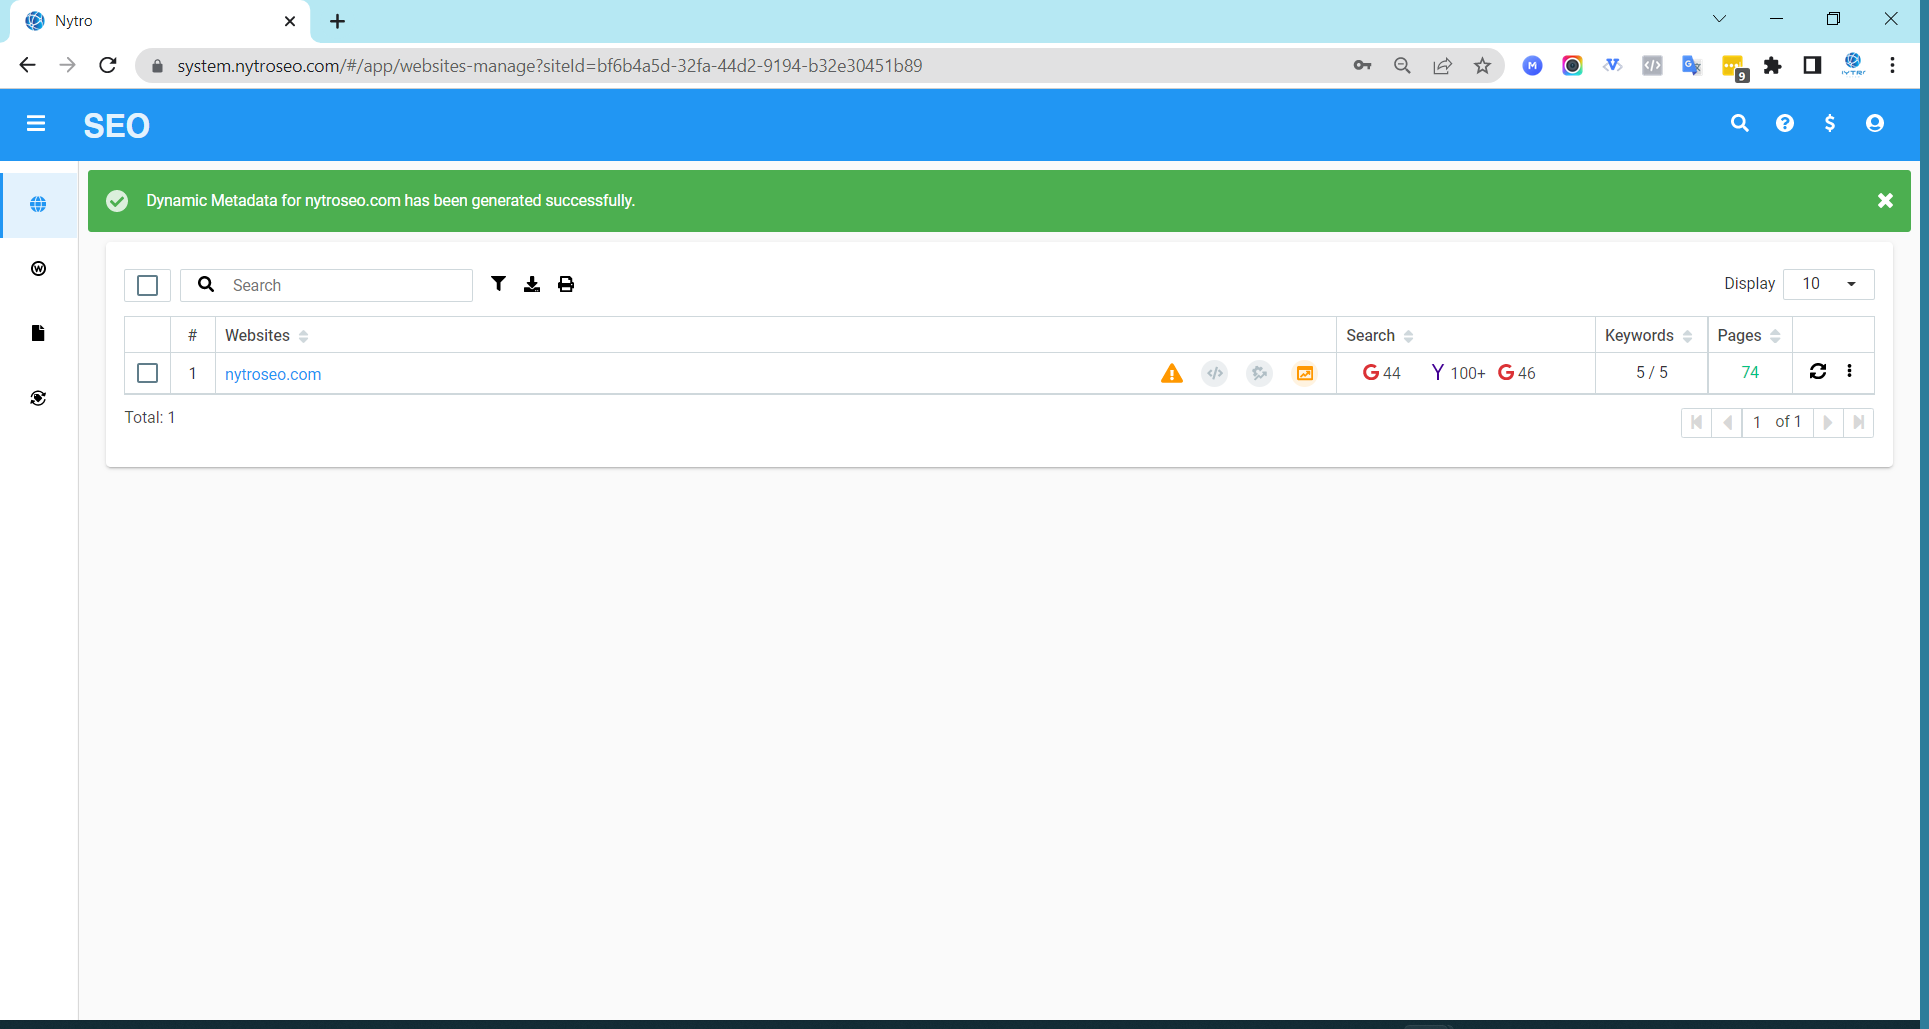Click the share page icon in address bar
Screen dimensions: 1929x1029
tap(1442, 65)
